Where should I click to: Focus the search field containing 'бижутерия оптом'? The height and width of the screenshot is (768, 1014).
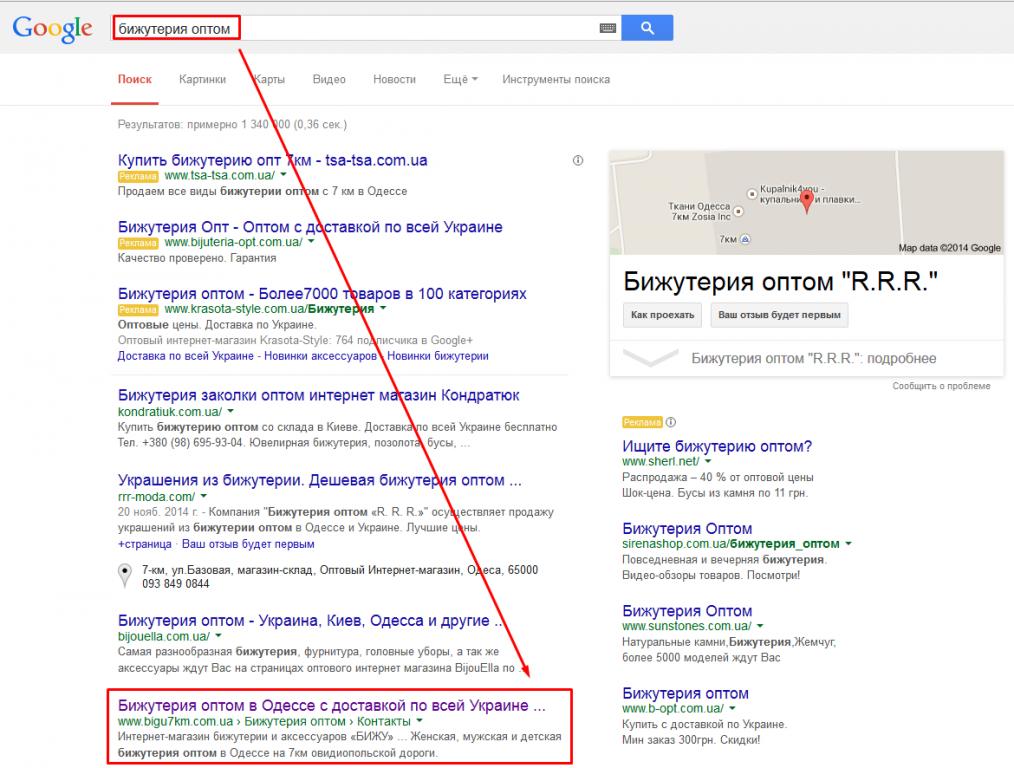point(366,28)
